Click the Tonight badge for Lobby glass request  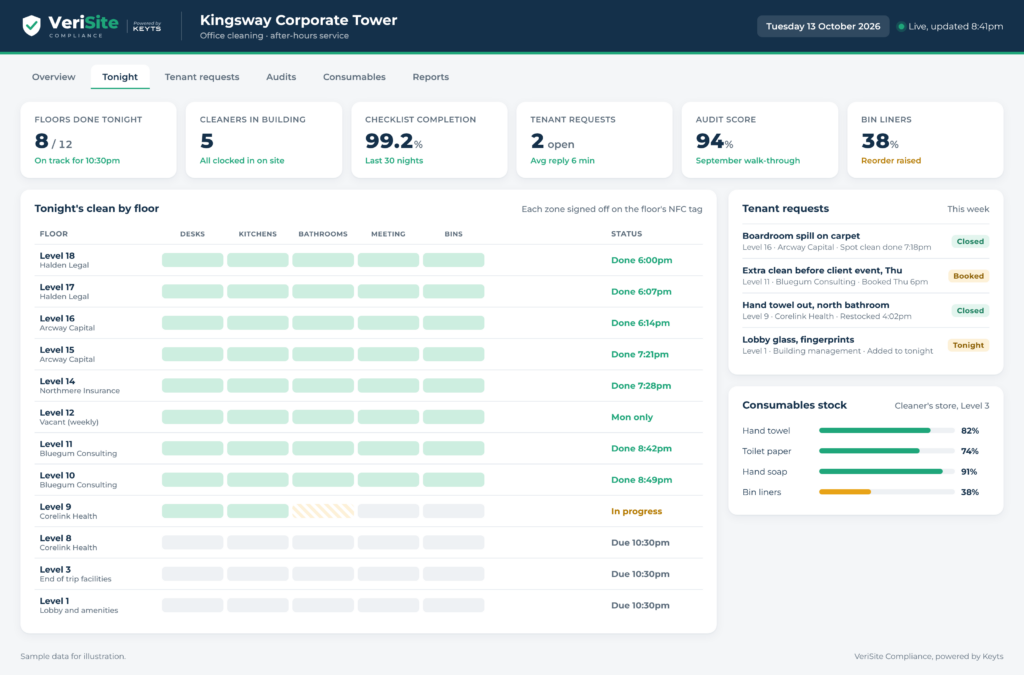[x=968, y=345]
